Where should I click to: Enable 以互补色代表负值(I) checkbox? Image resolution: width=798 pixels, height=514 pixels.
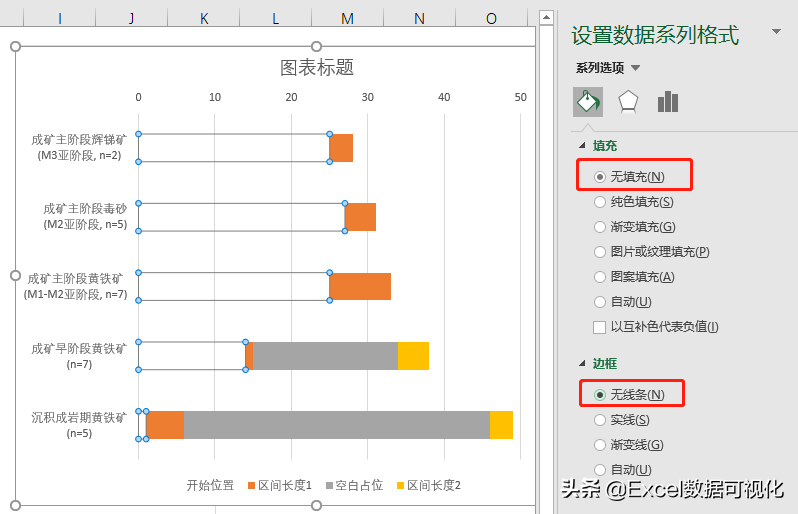600,327
